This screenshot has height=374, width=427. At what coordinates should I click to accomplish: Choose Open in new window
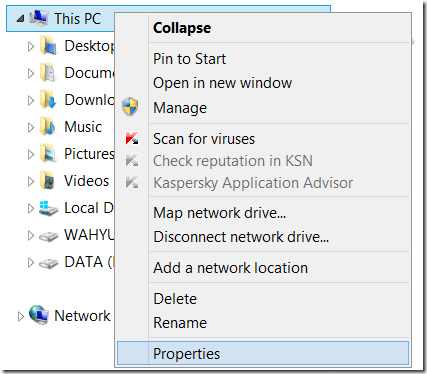tap(263, 83)
